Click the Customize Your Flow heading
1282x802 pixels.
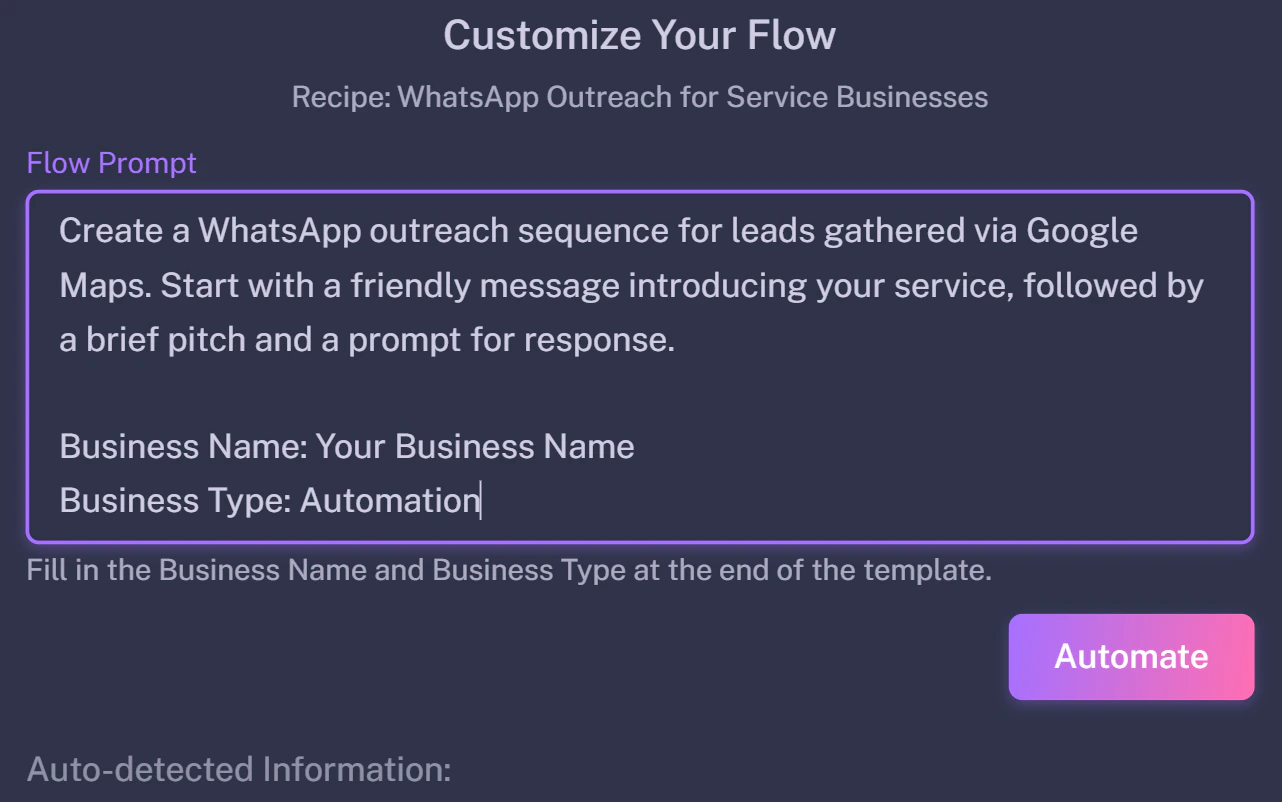click(640, 36)
